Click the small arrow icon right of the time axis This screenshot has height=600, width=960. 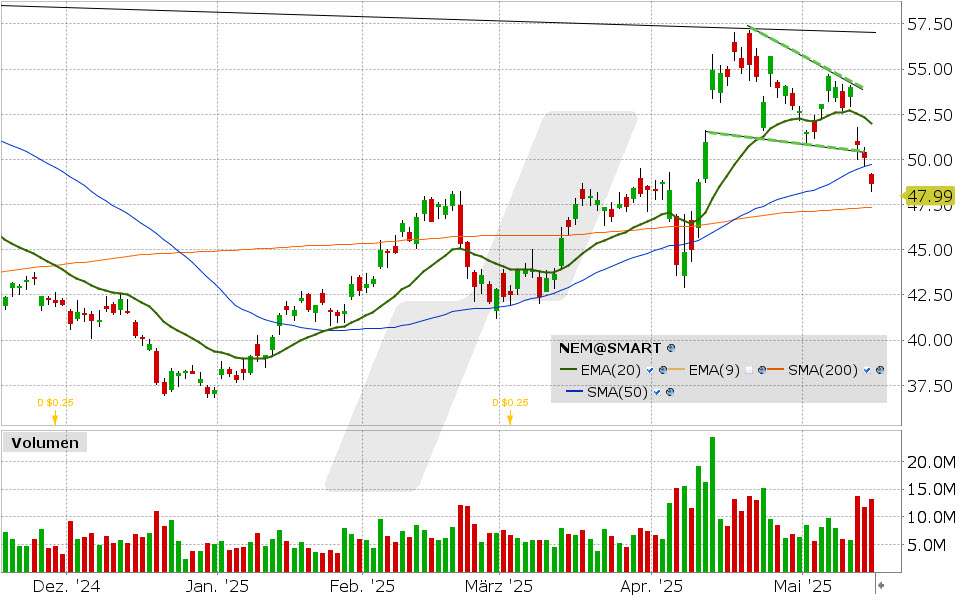(881, 583)
